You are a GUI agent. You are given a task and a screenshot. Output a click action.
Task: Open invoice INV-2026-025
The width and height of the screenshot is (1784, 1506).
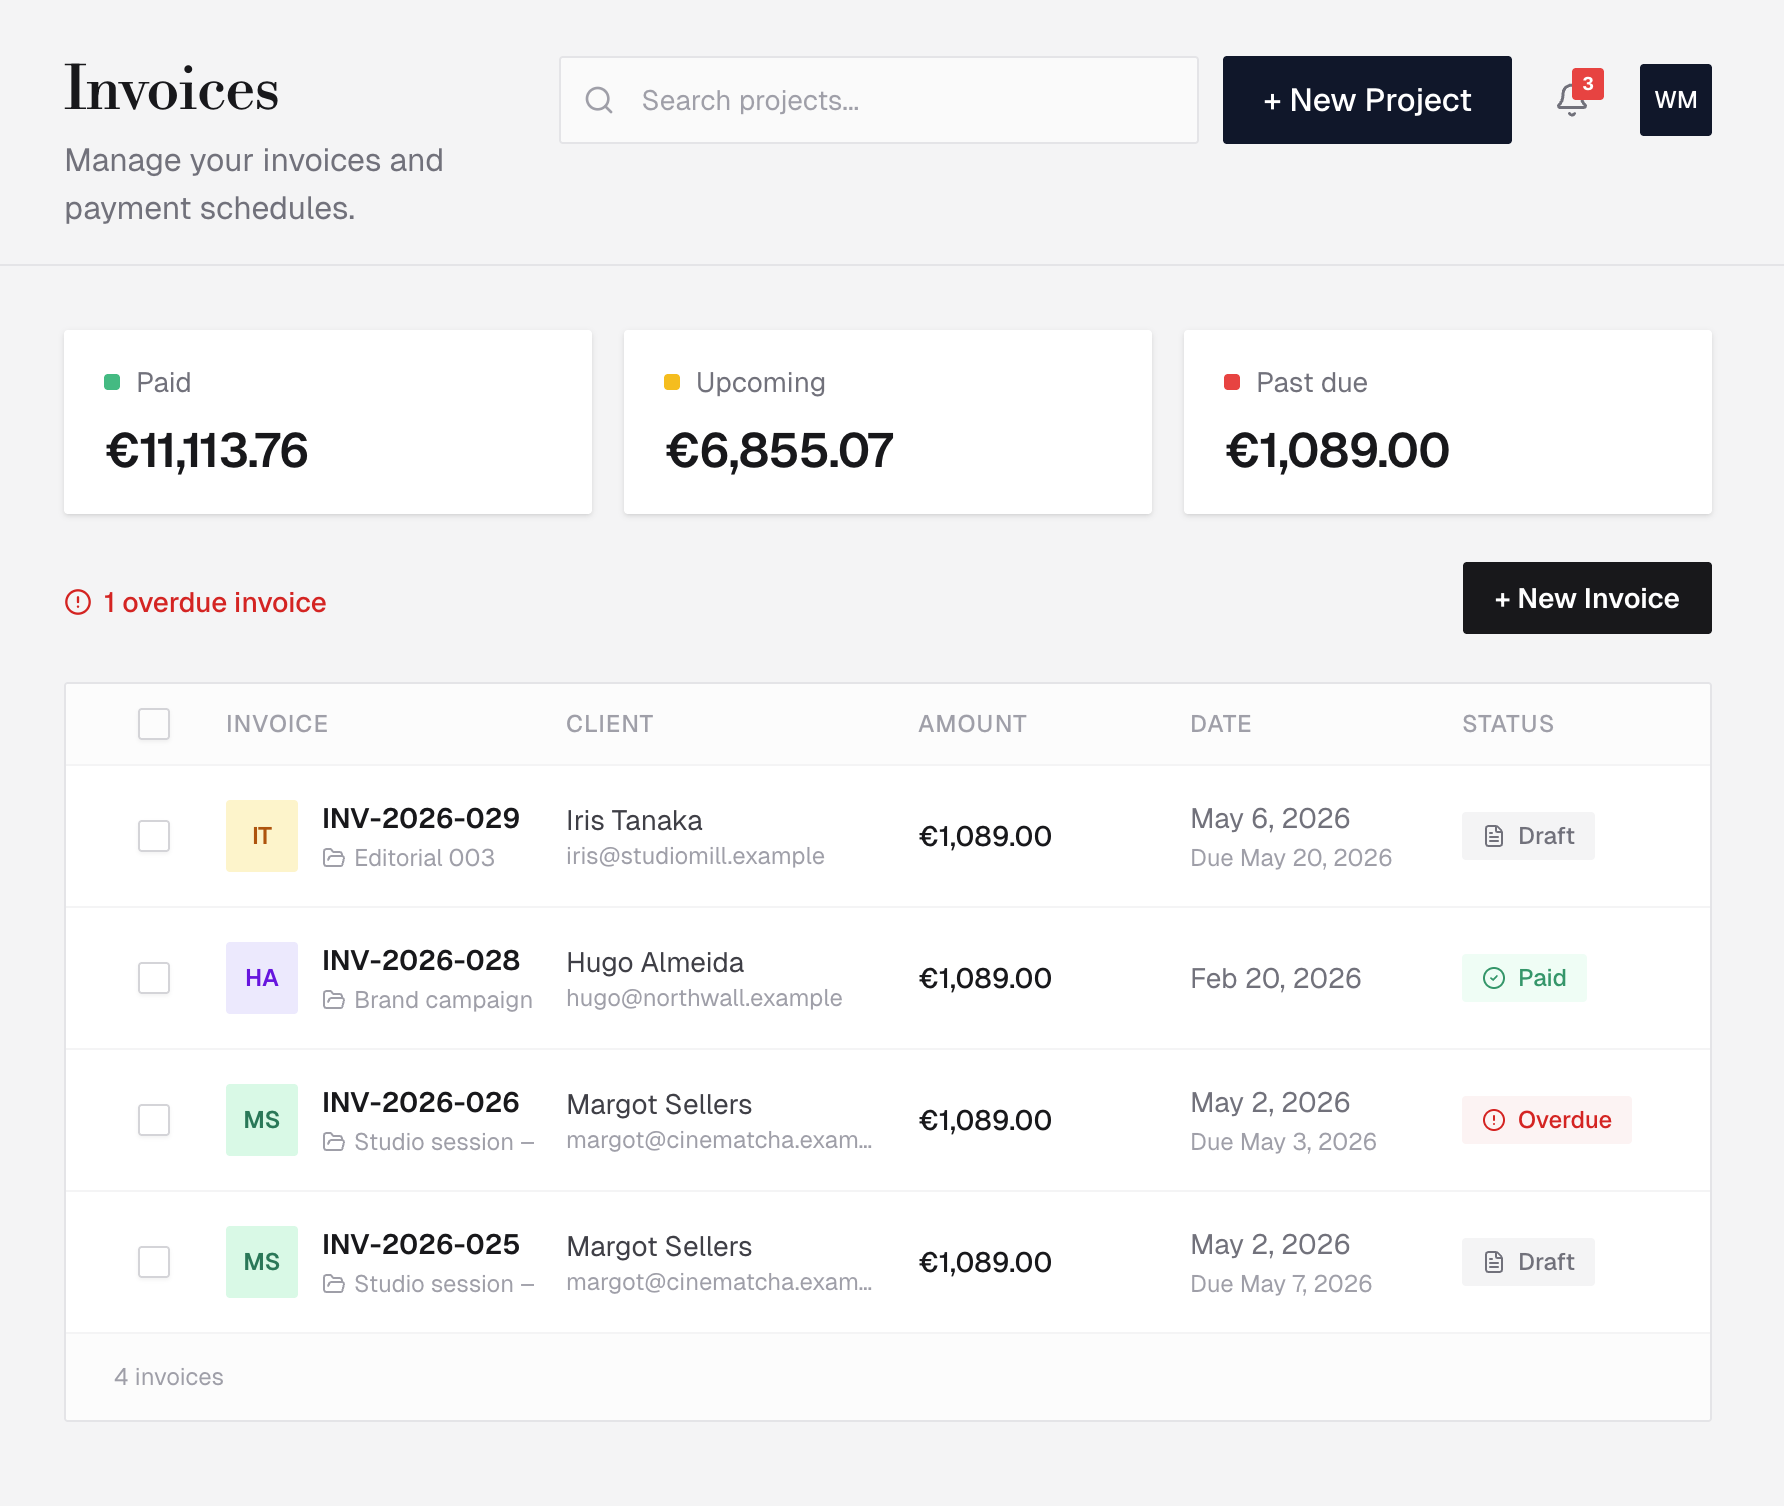[421, 1244]
